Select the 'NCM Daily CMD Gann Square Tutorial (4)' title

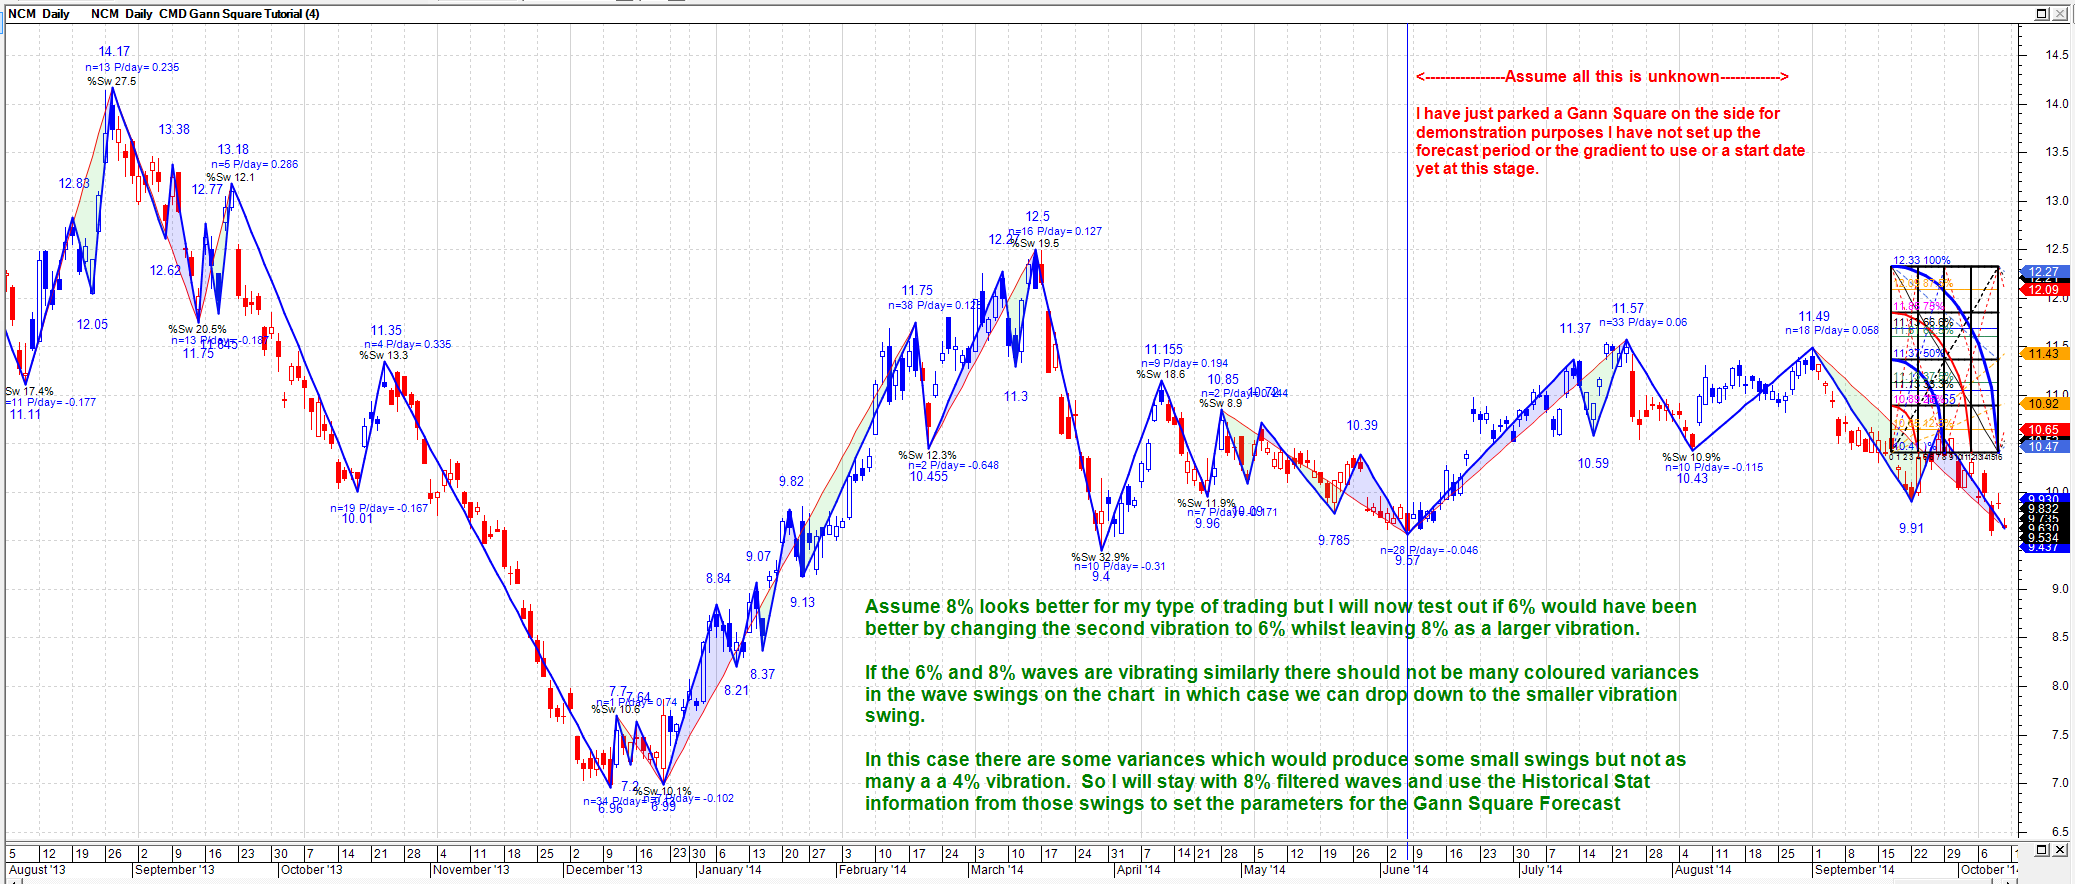(x=205, y=14)
